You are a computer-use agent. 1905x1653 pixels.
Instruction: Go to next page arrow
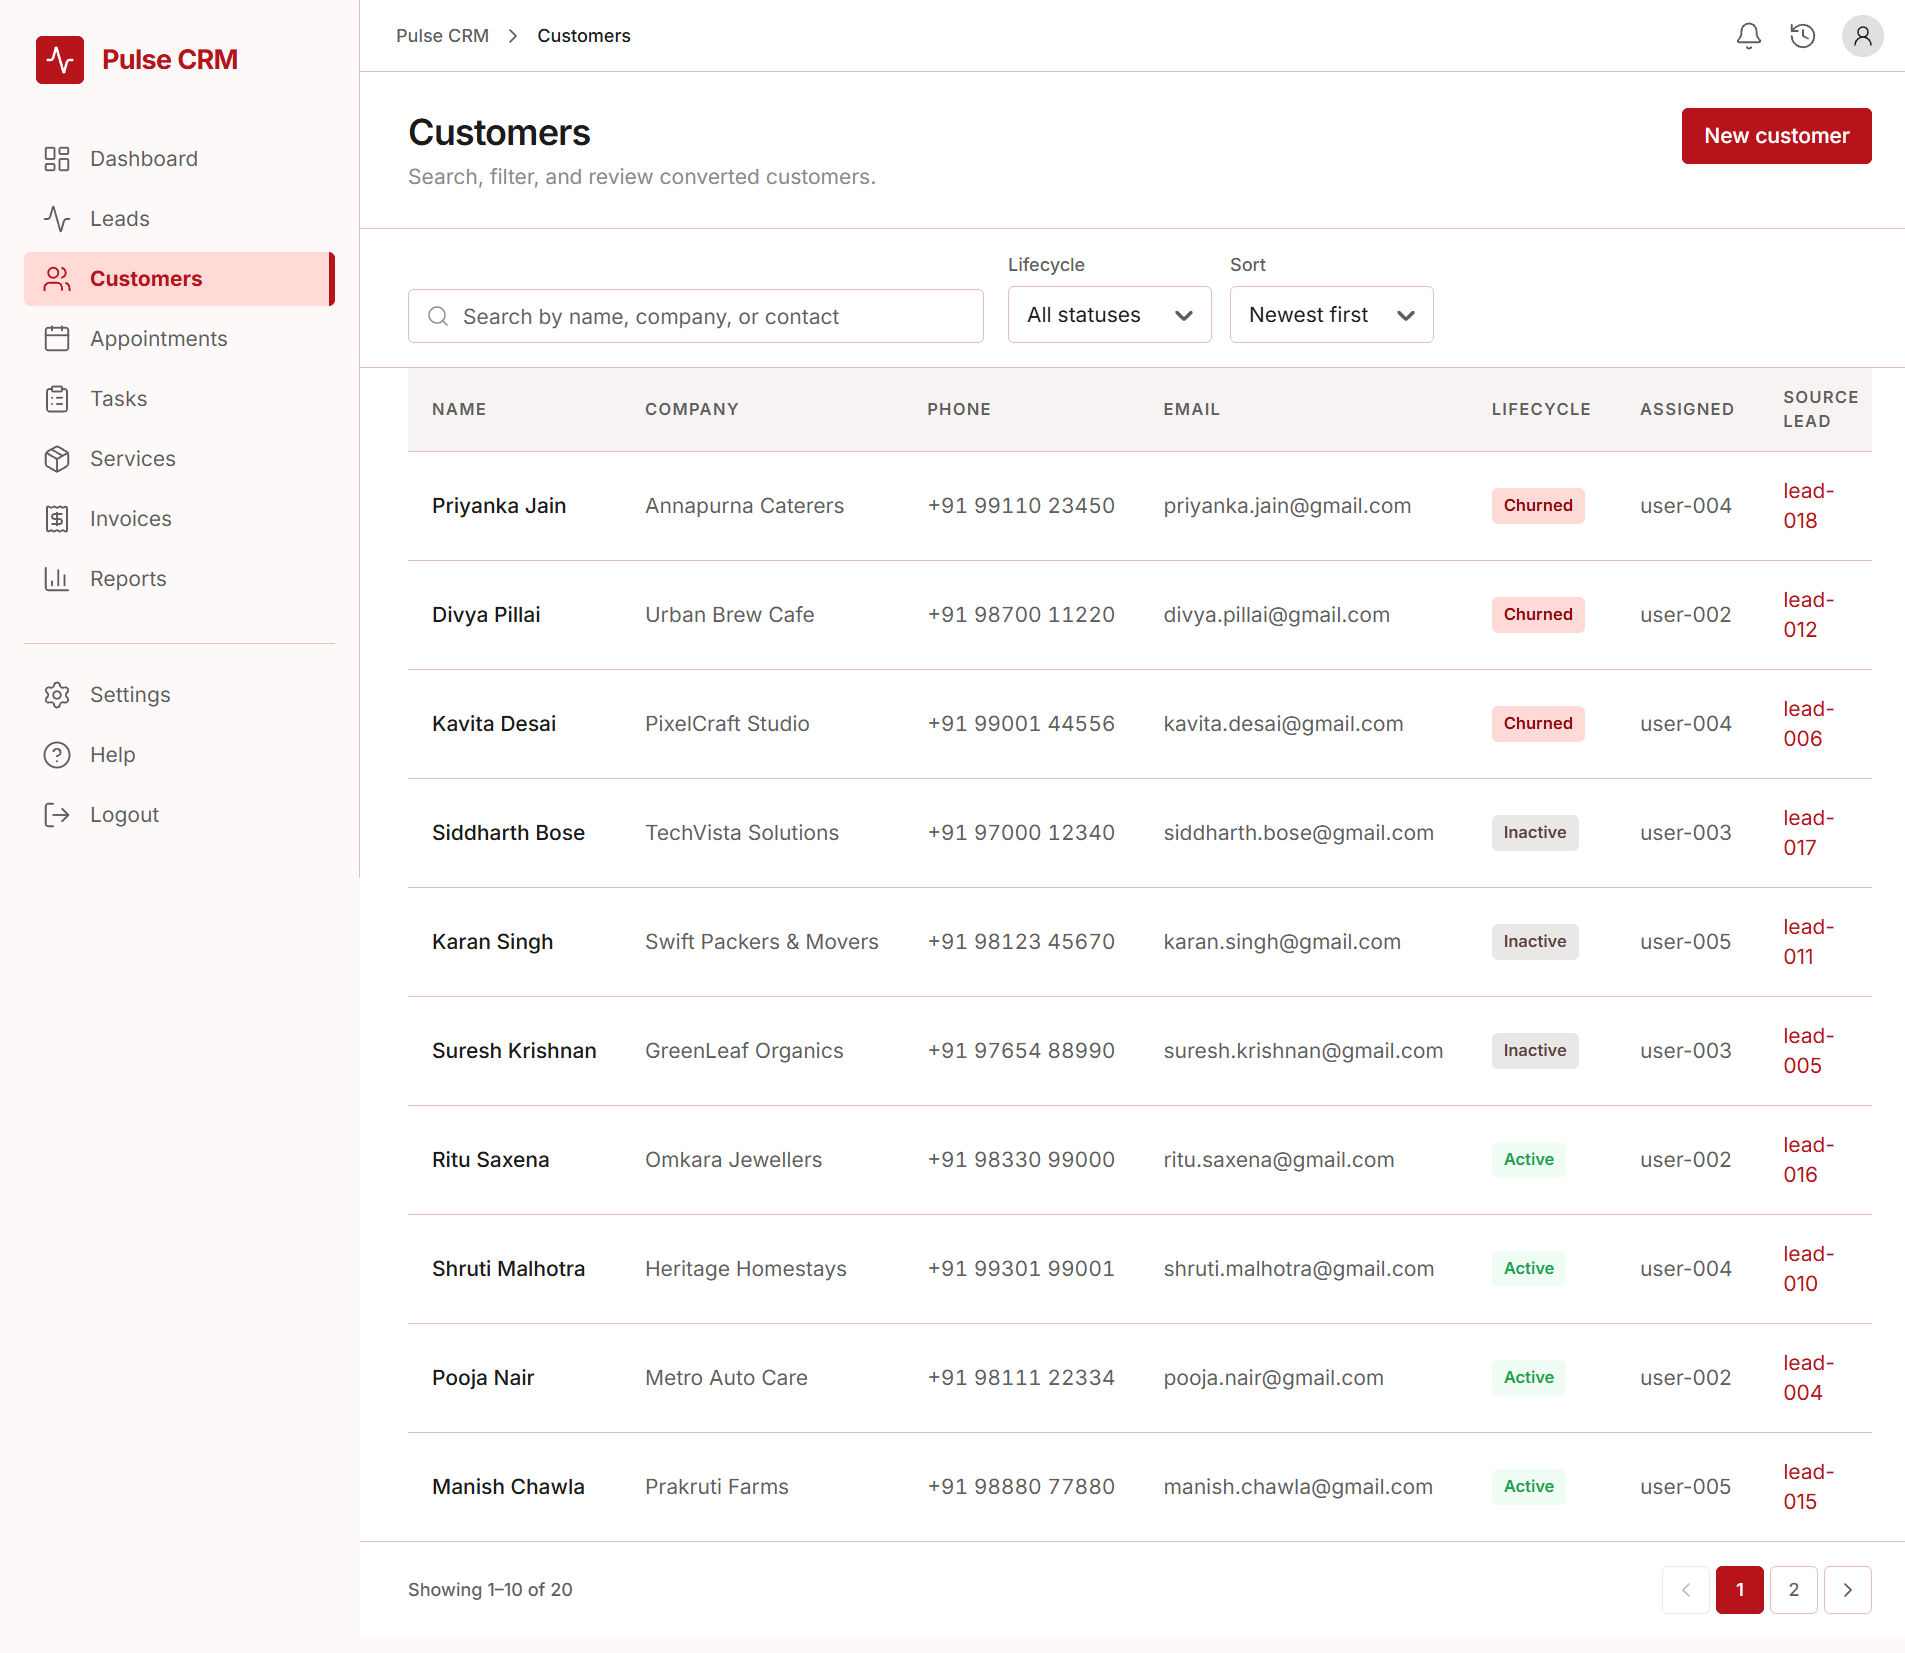(x=1848, y=1590)
